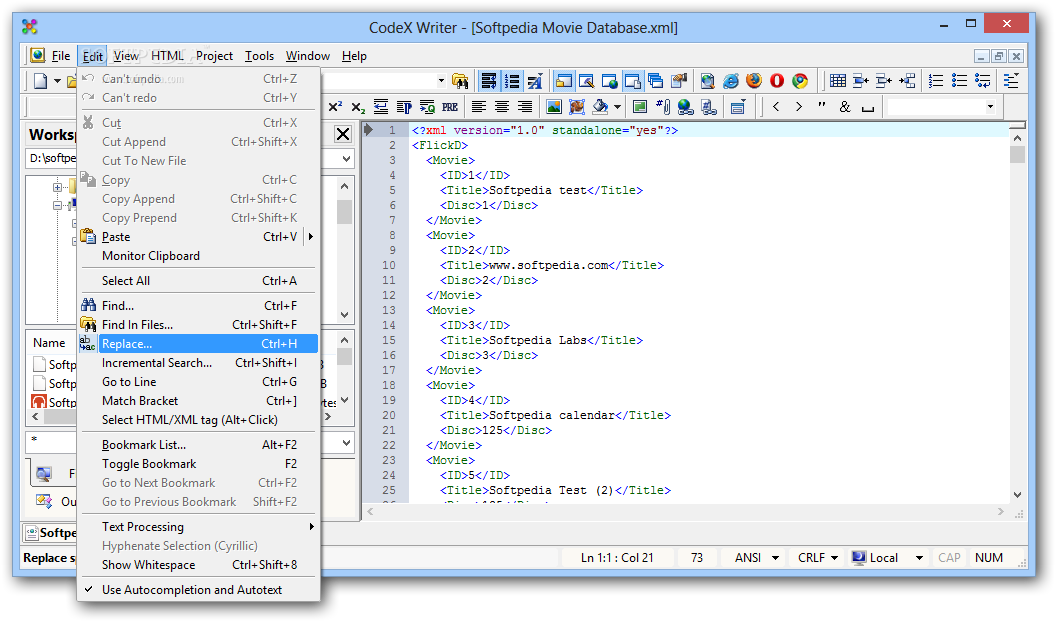The width and height of the screenshot is (1056, 622).
Task: Select Match Bracket entry
Action: [x=200, y=401]
